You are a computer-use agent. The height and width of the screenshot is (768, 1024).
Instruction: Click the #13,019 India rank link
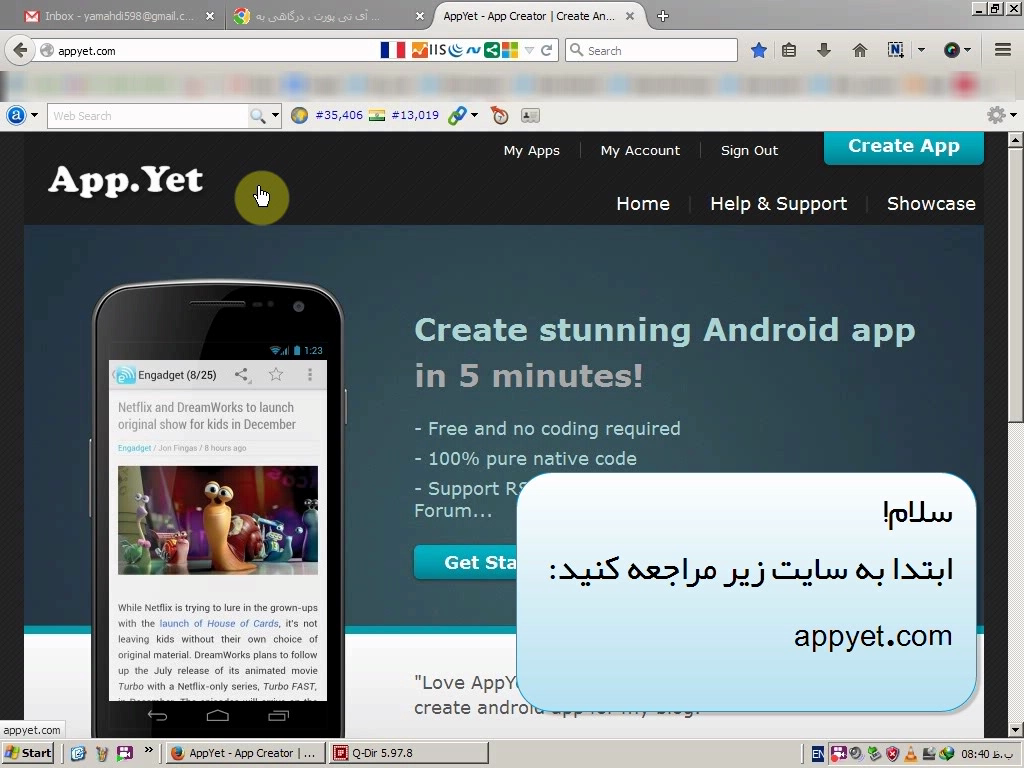415,116
